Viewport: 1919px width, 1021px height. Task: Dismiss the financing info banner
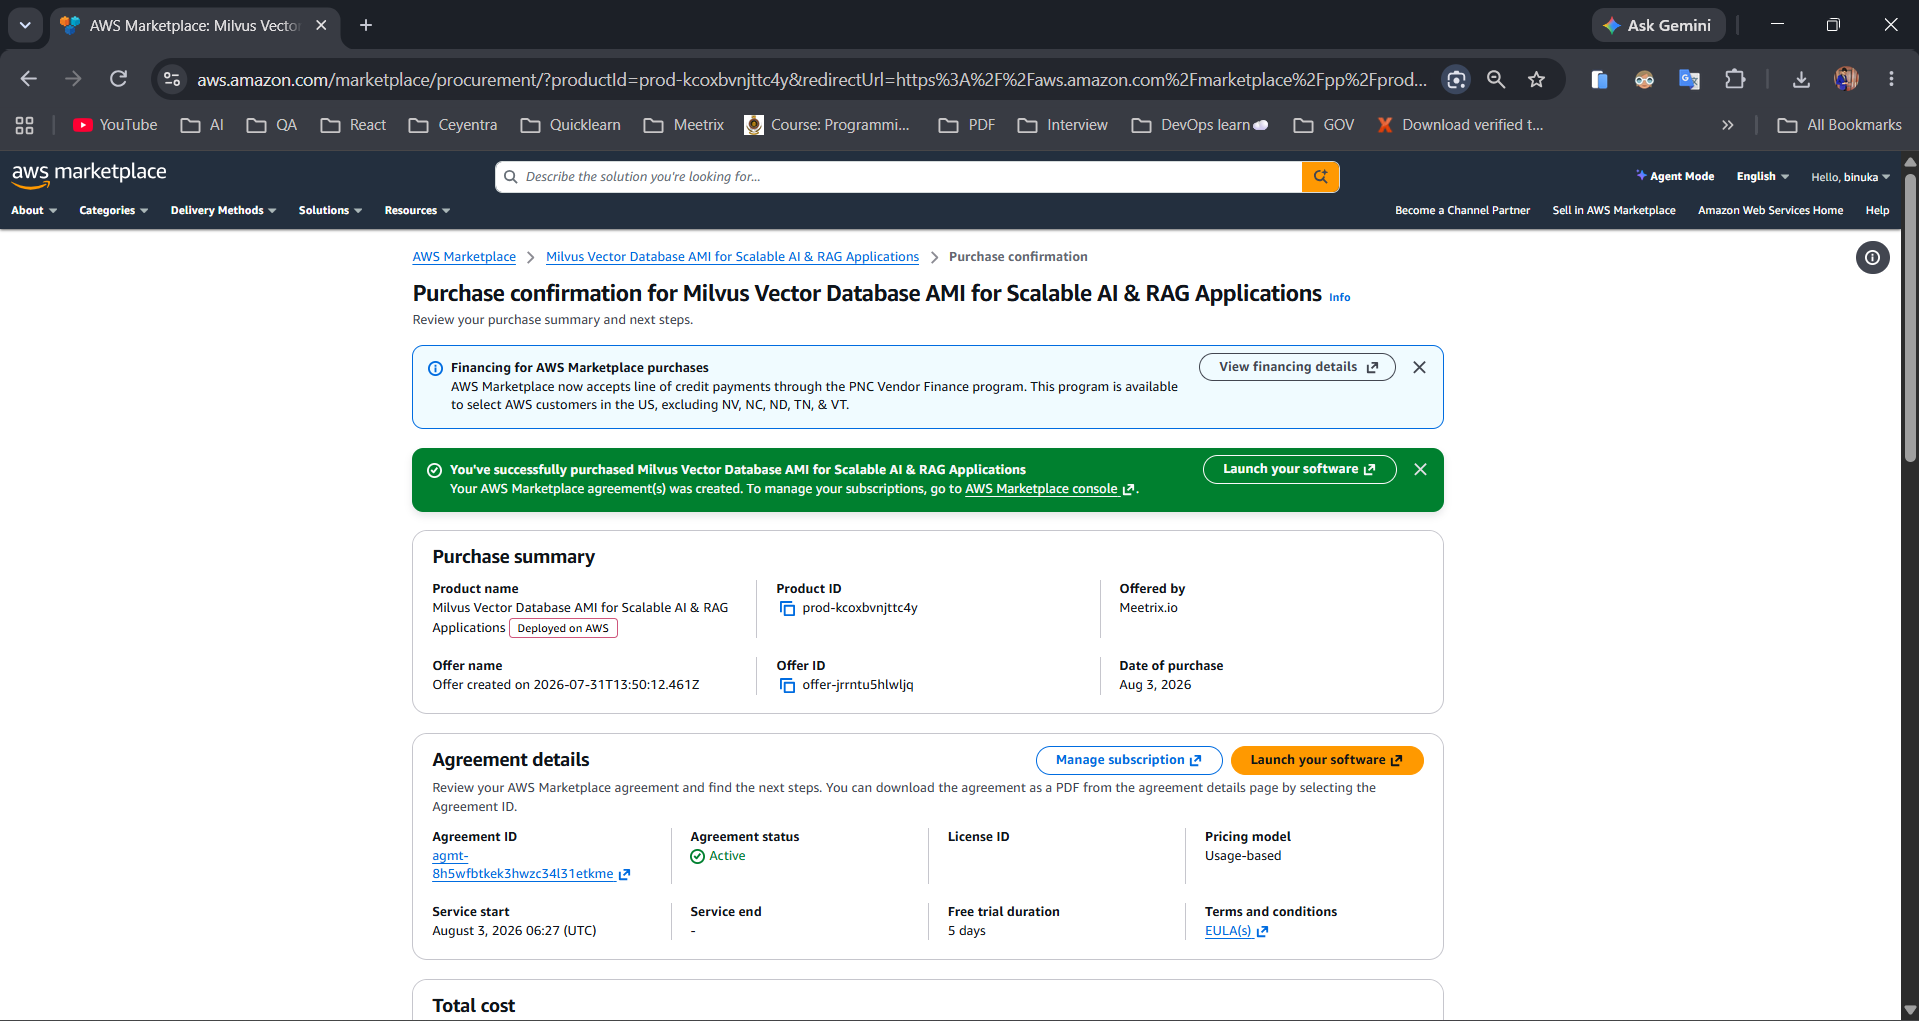click(1419, 367)
